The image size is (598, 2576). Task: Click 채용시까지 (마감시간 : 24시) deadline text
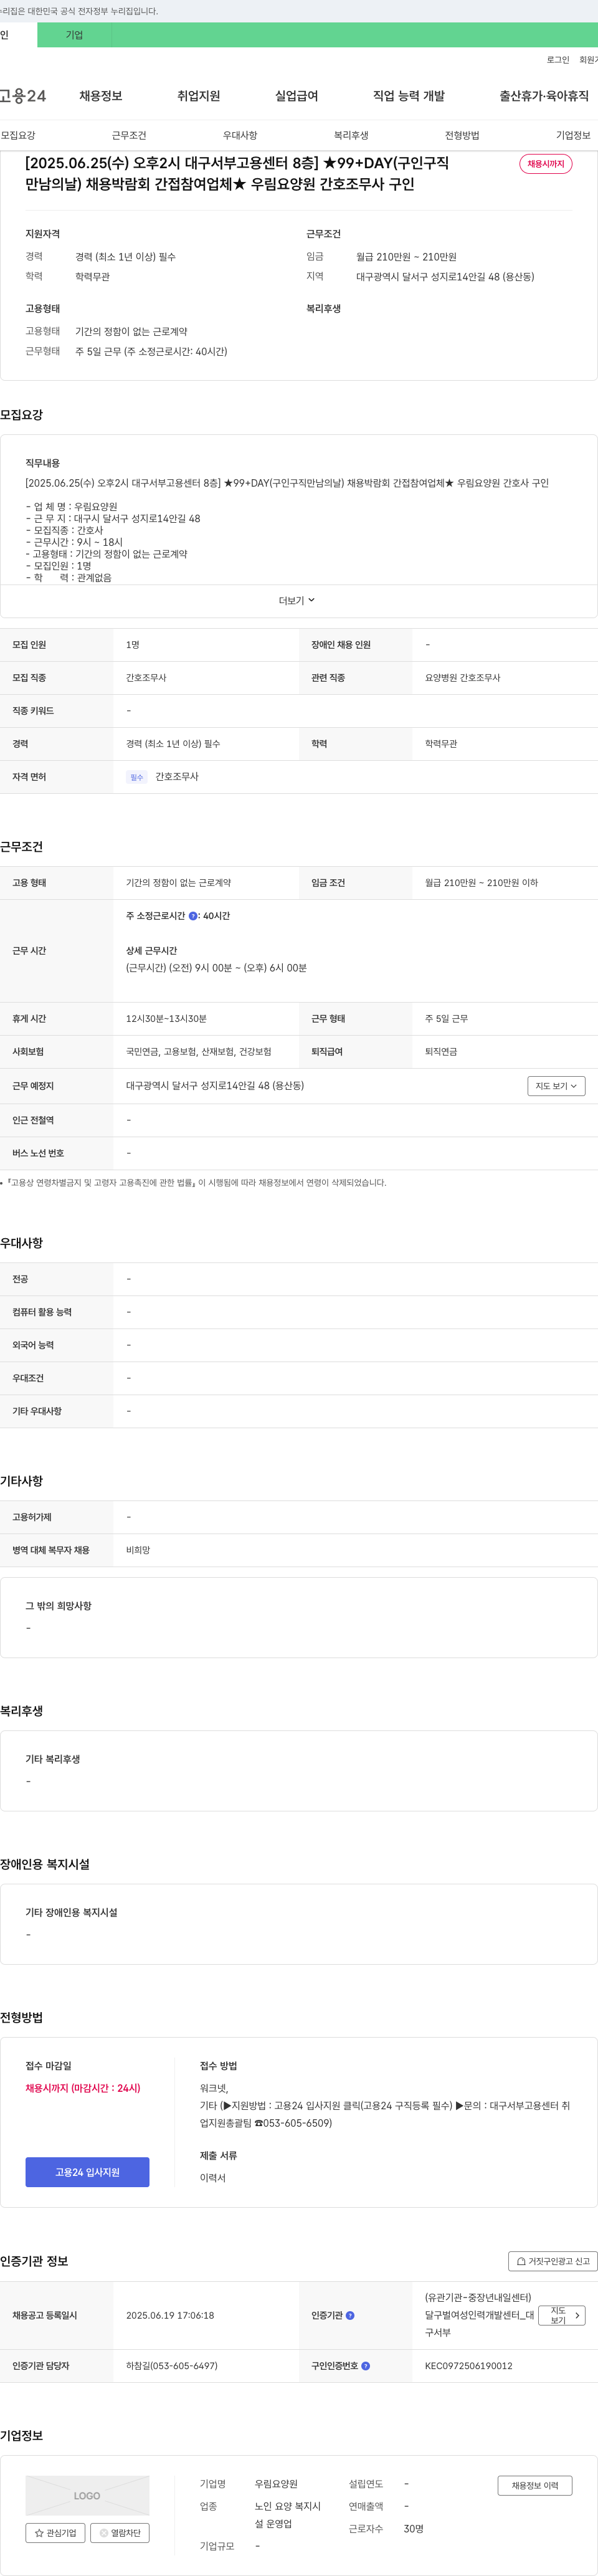click(83, 2088)
